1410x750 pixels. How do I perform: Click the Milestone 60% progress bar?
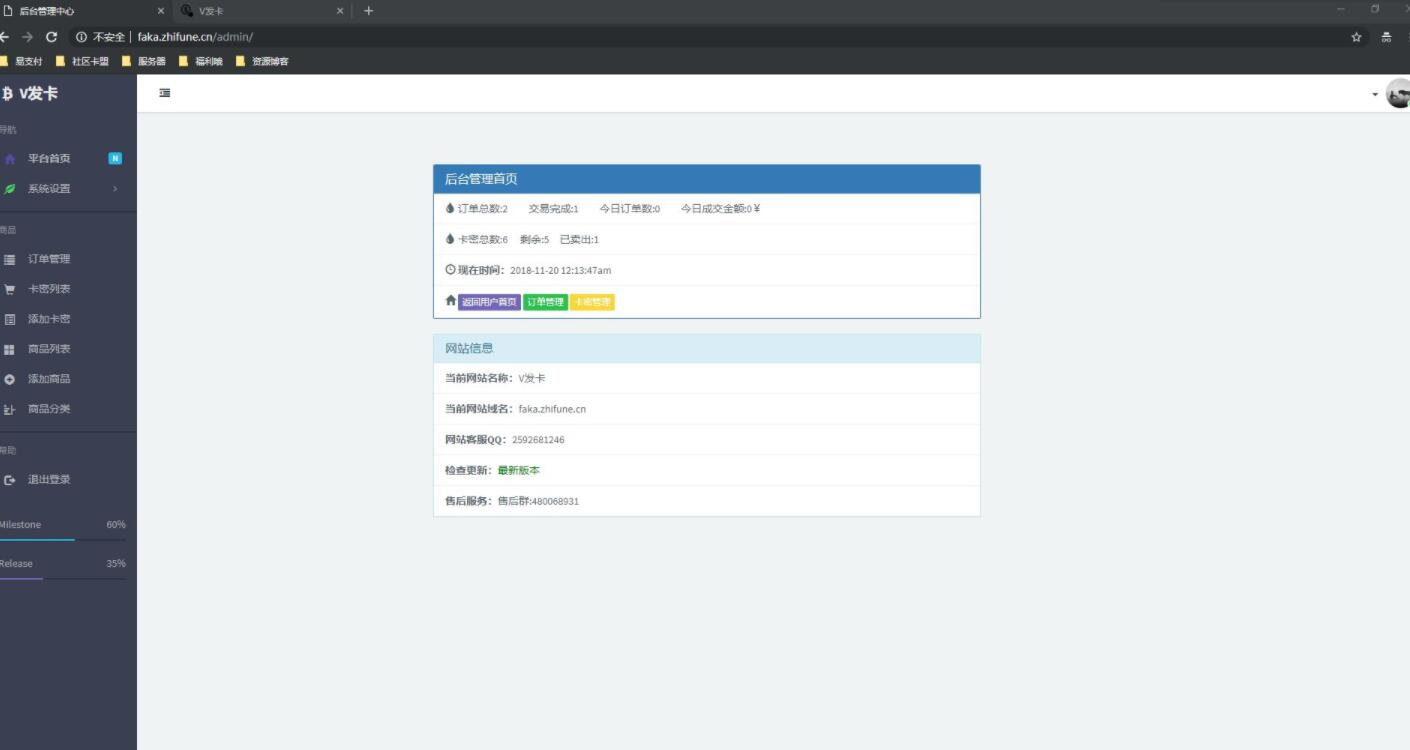[x=63, y=539]
